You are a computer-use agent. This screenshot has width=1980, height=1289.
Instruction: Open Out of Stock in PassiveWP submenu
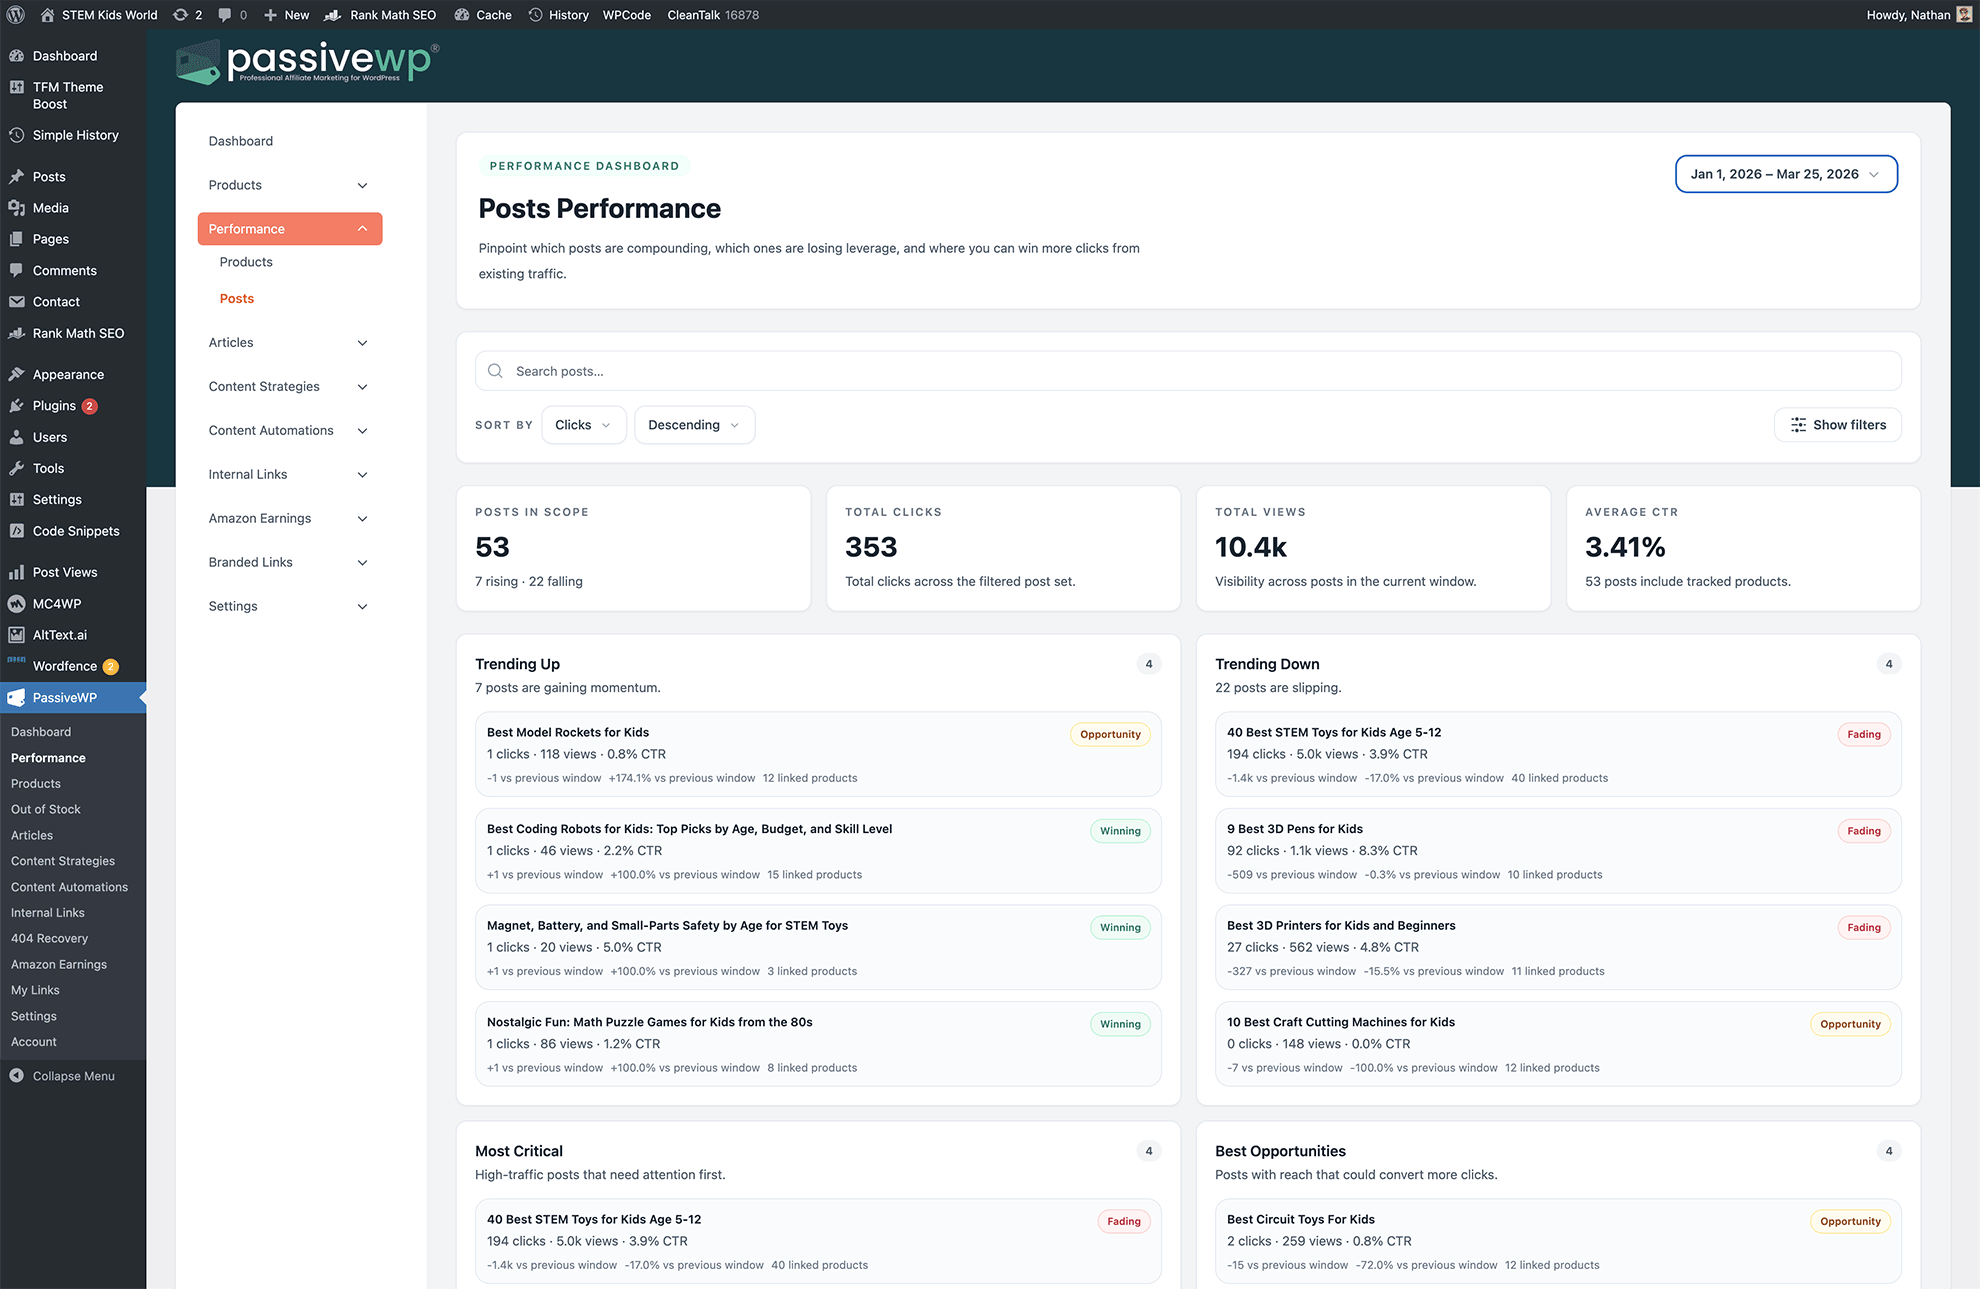pyautogui.click(x=46, y=809)
